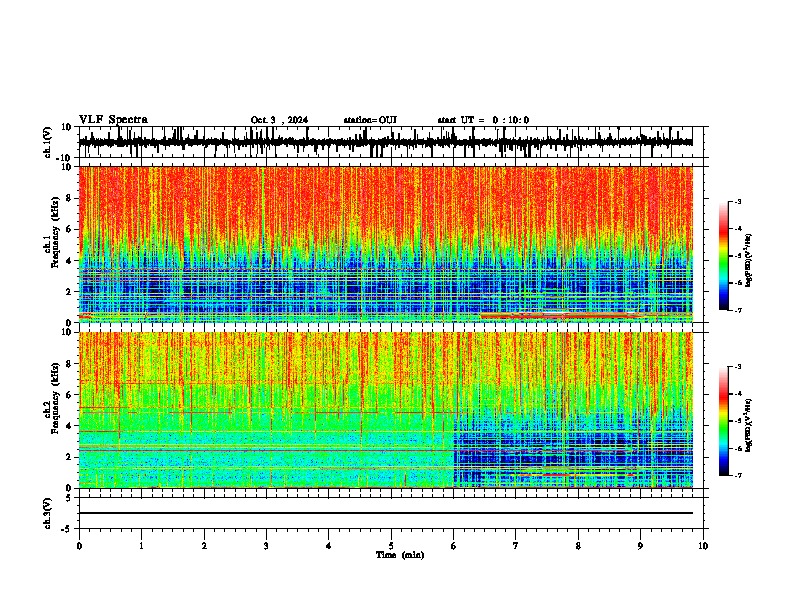Click inside the ch.1 frequency spectrogram

[x=385, y=244]
